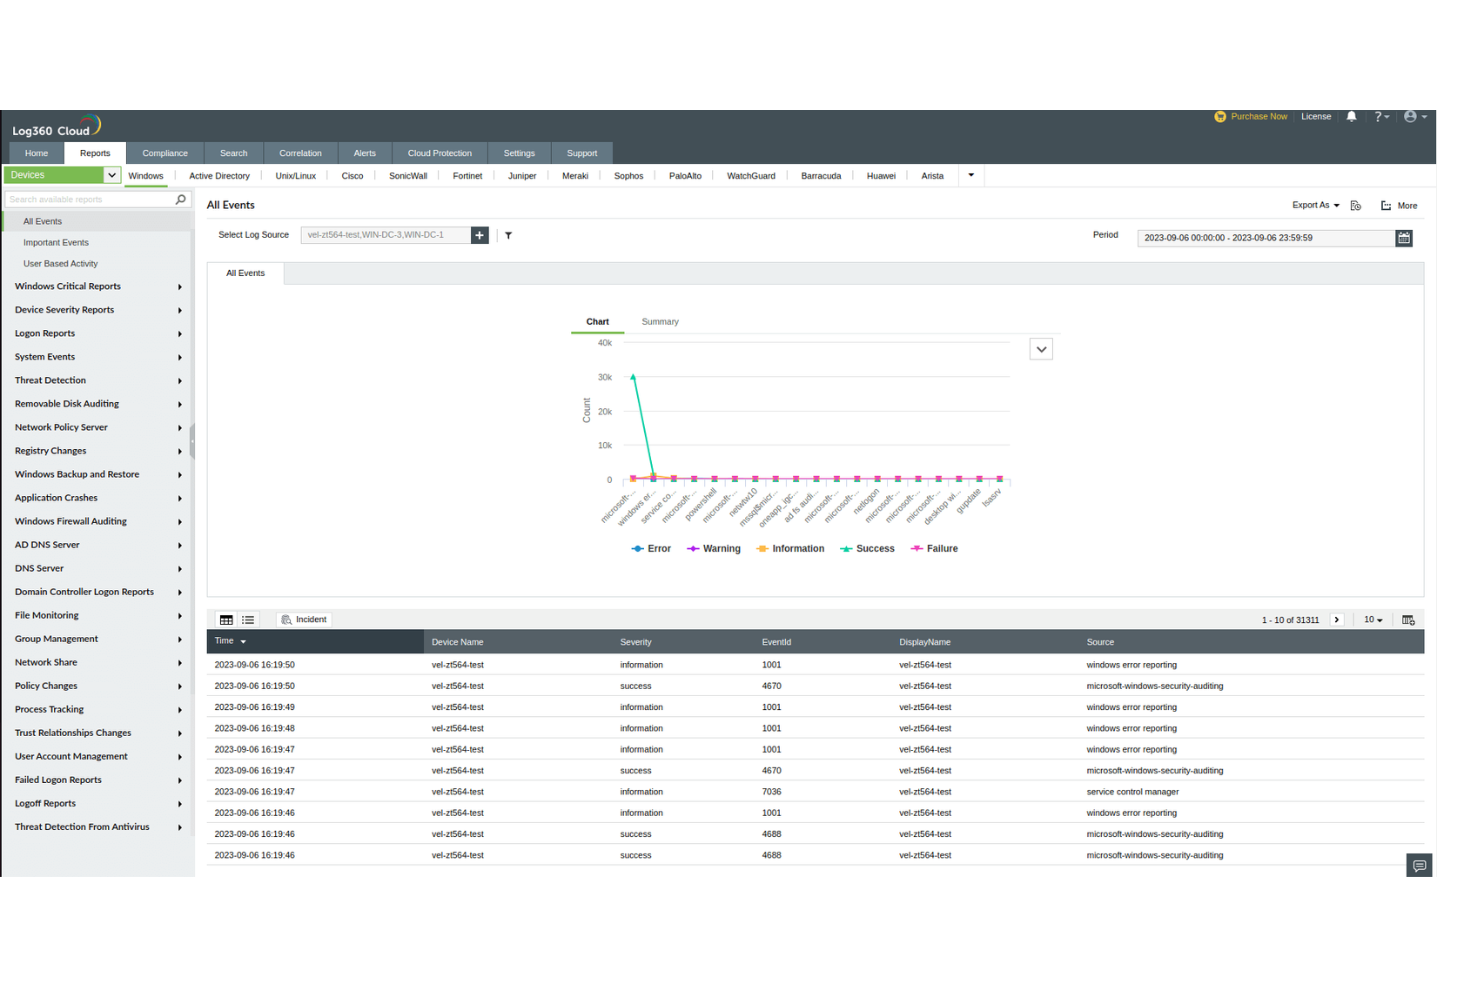Image resolution: width=1480 pixels, height=987 pixels.
Task: Open the Cloud Protection tab
Action: pyautogui.click(x=439, y=153)
